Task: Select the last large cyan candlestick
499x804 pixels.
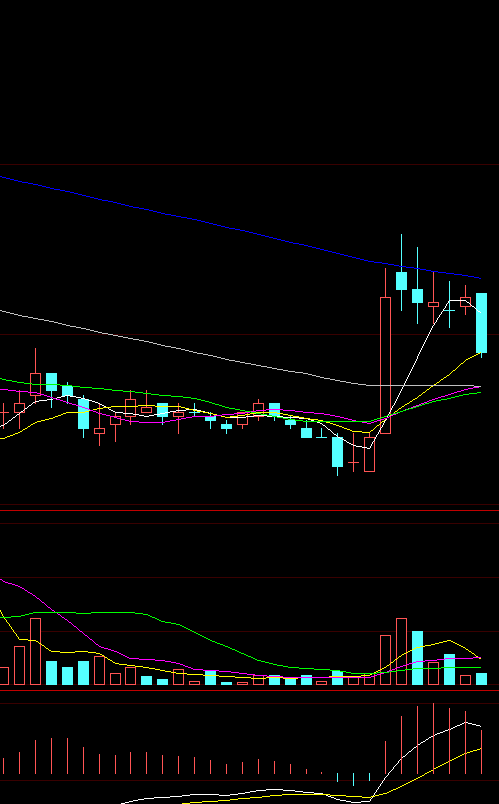Action: pyautogui.click(x=481, y=324)
